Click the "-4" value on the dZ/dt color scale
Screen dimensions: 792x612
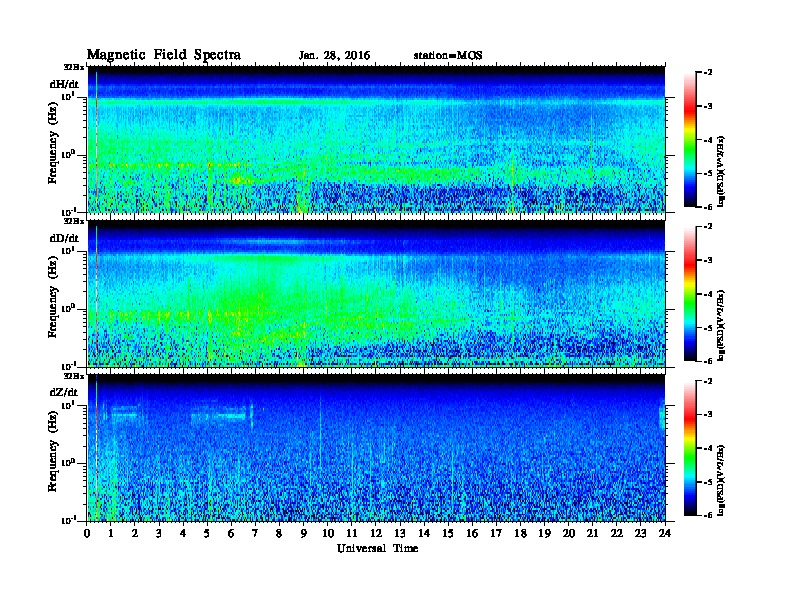[x=708, y=448]
